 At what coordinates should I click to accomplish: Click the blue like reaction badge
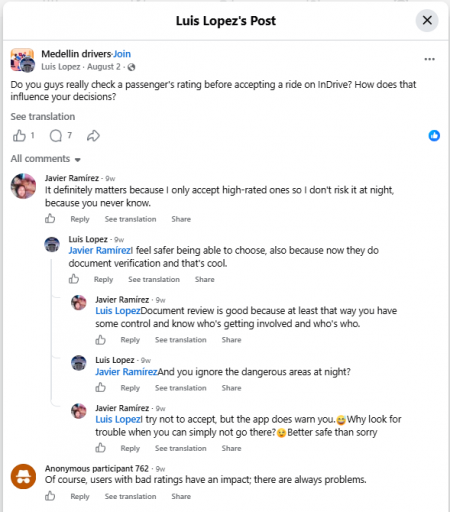point(434,136)
